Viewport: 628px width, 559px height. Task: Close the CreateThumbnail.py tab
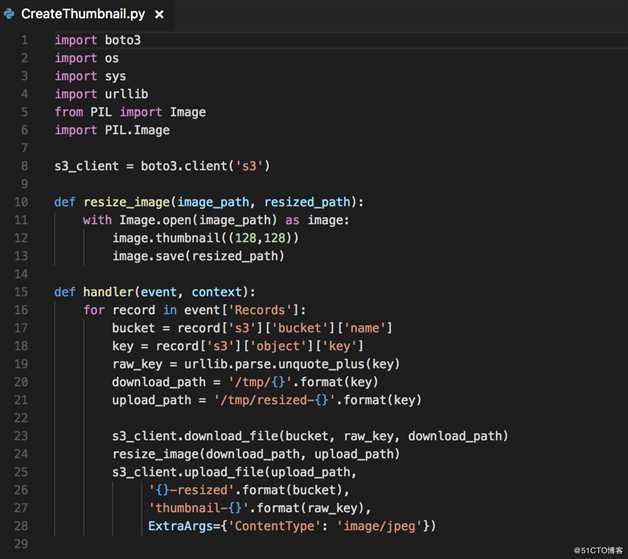pyautogui.click(x=159, y=14)
